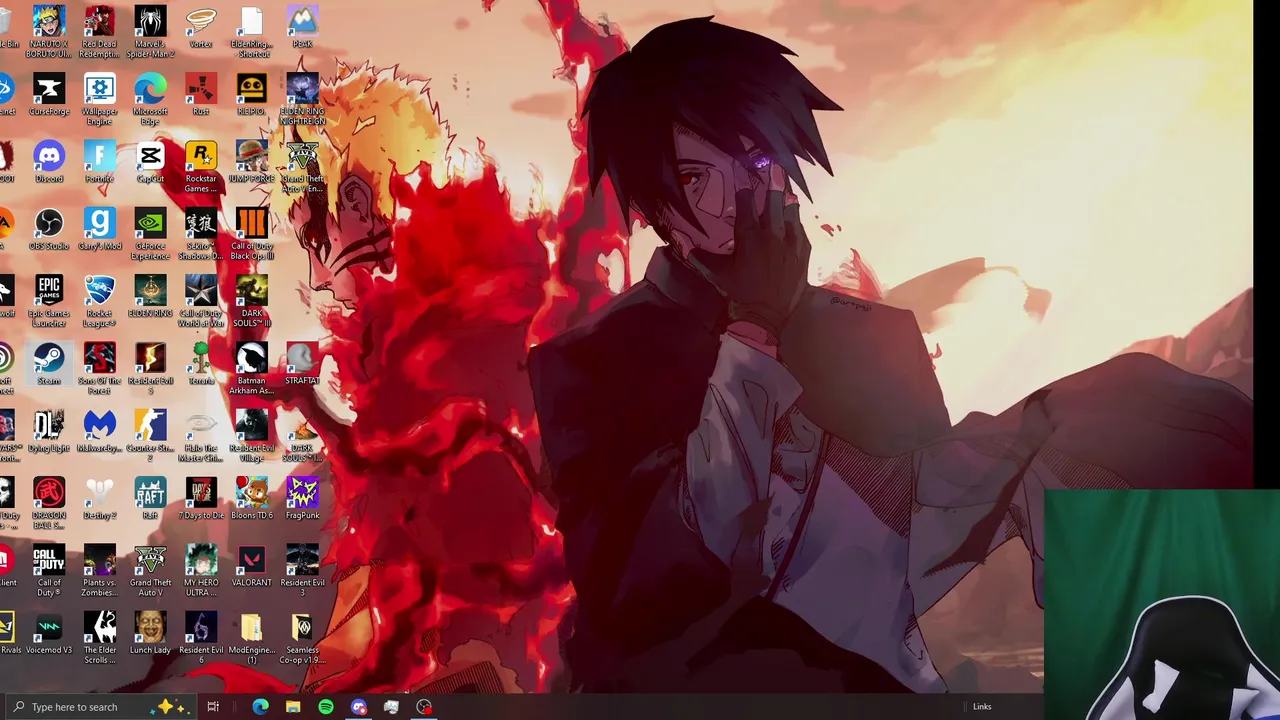Viewport: 1280px width, 720px height.
Task: Open Task View in the taskbar
Action: (x=213, y=707)
